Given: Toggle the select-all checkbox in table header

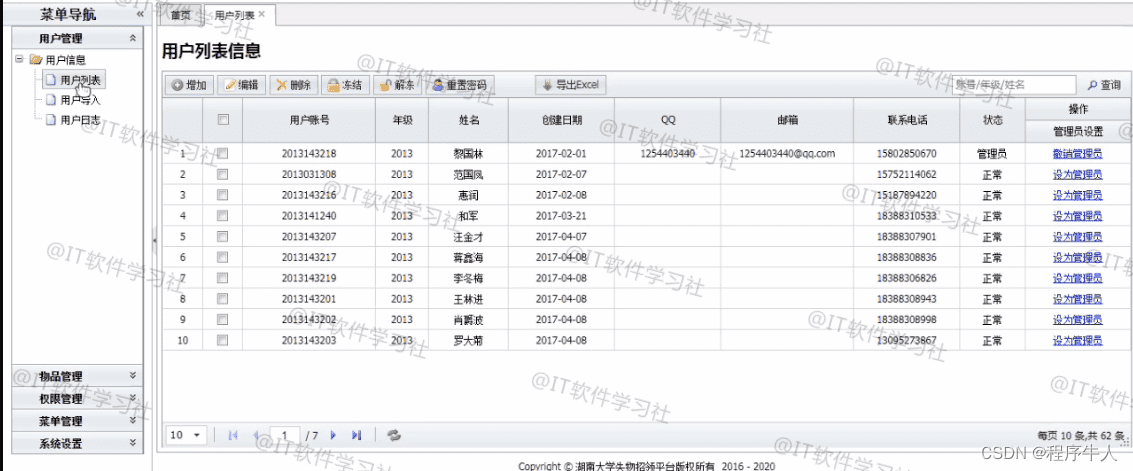Looking at the screenshot, I should pos(223,120).
